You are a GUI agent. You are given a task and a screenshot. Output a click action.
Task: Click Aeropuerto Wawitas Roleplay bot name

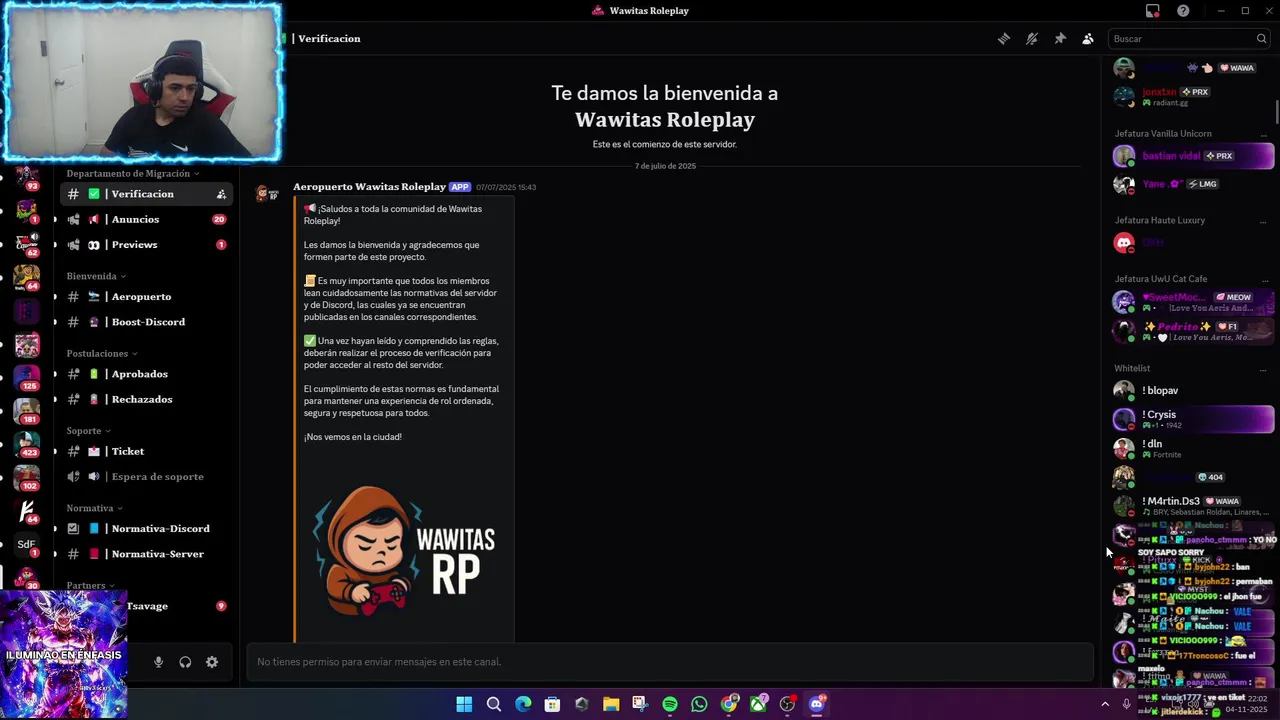pyautogui.click(x=369, y=187)
